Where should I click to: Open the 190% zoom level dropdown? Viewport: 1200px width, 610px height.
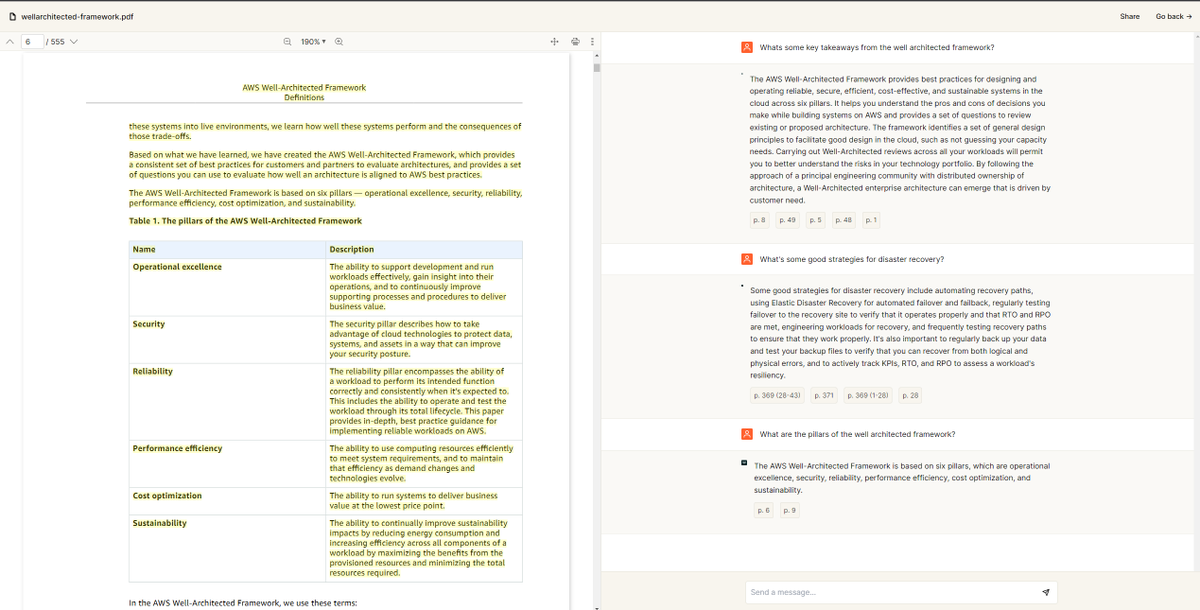(x=314, y=41)
